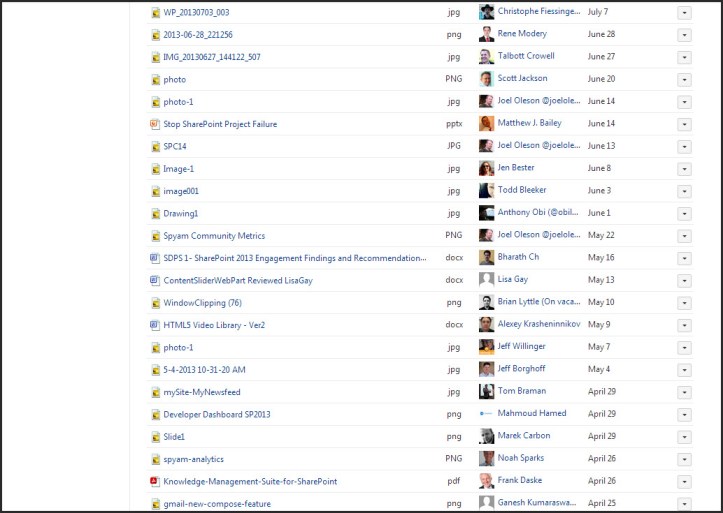Open Developer Dashboard SP2013 file
The image size is (723, 513).
click(x=217, y=414)
